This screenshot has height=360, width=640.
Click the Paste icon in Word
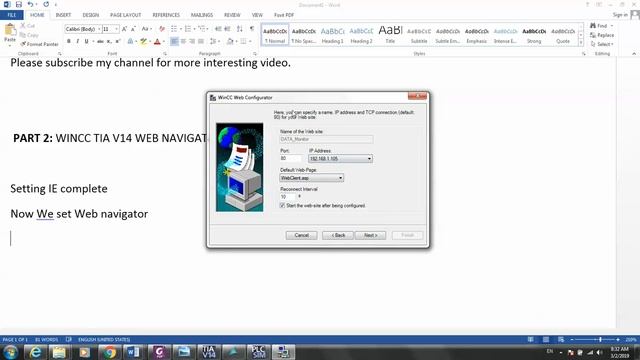10,33
